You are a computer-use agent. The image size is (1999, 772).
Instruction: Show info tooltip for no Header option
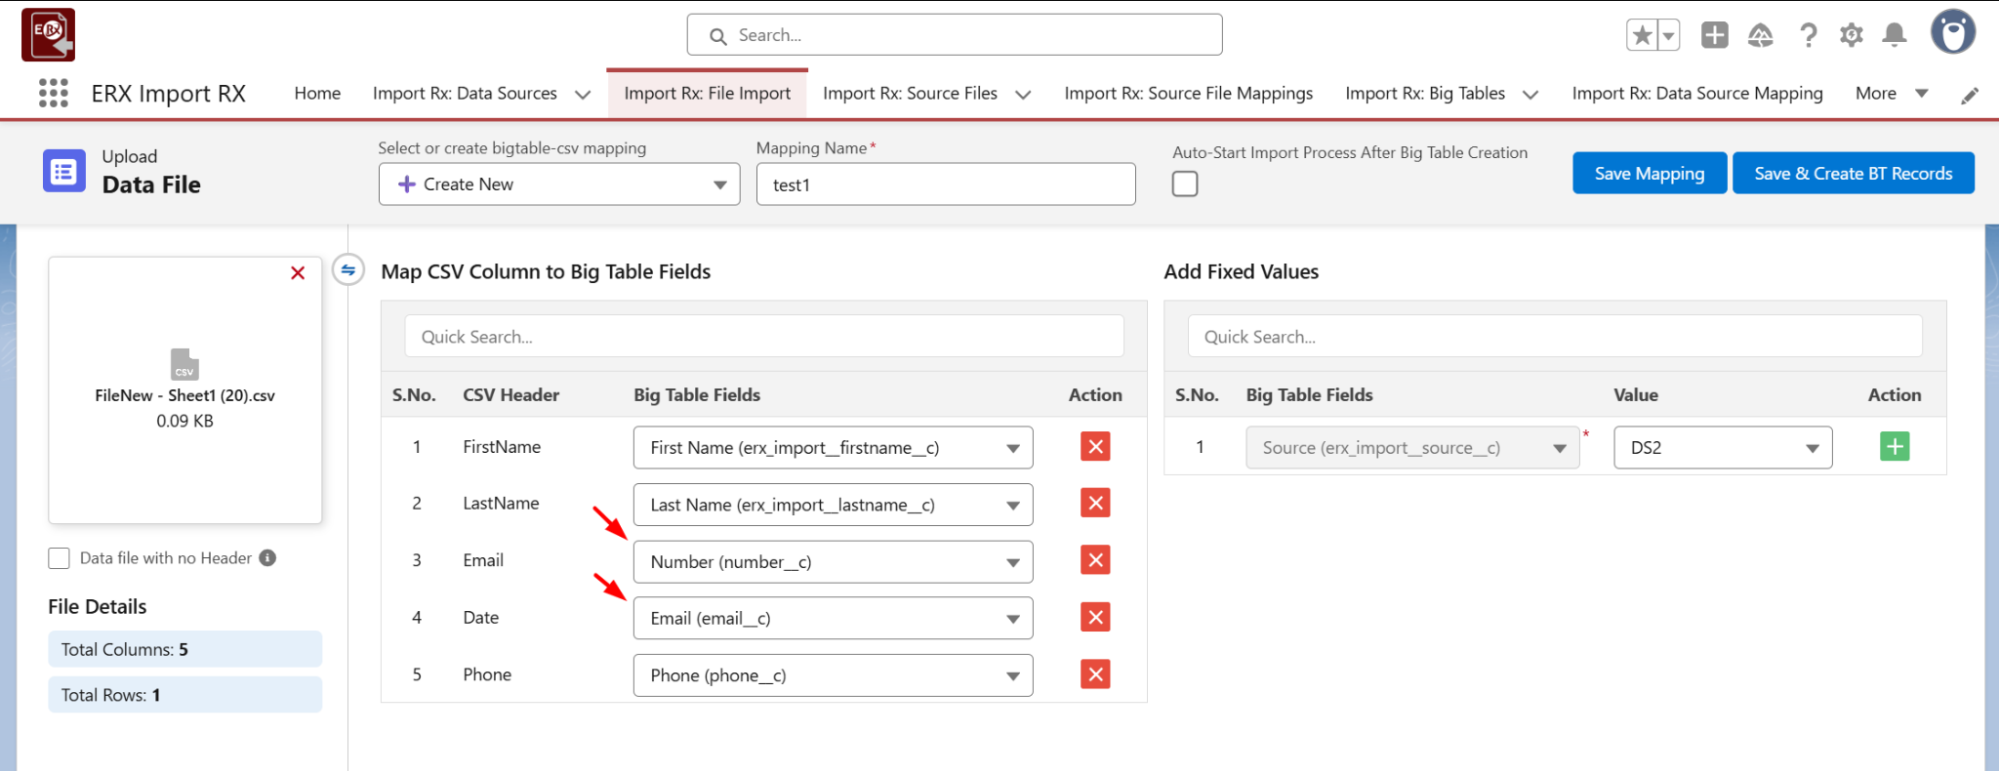pyautogui.click(x=268, y=558)
